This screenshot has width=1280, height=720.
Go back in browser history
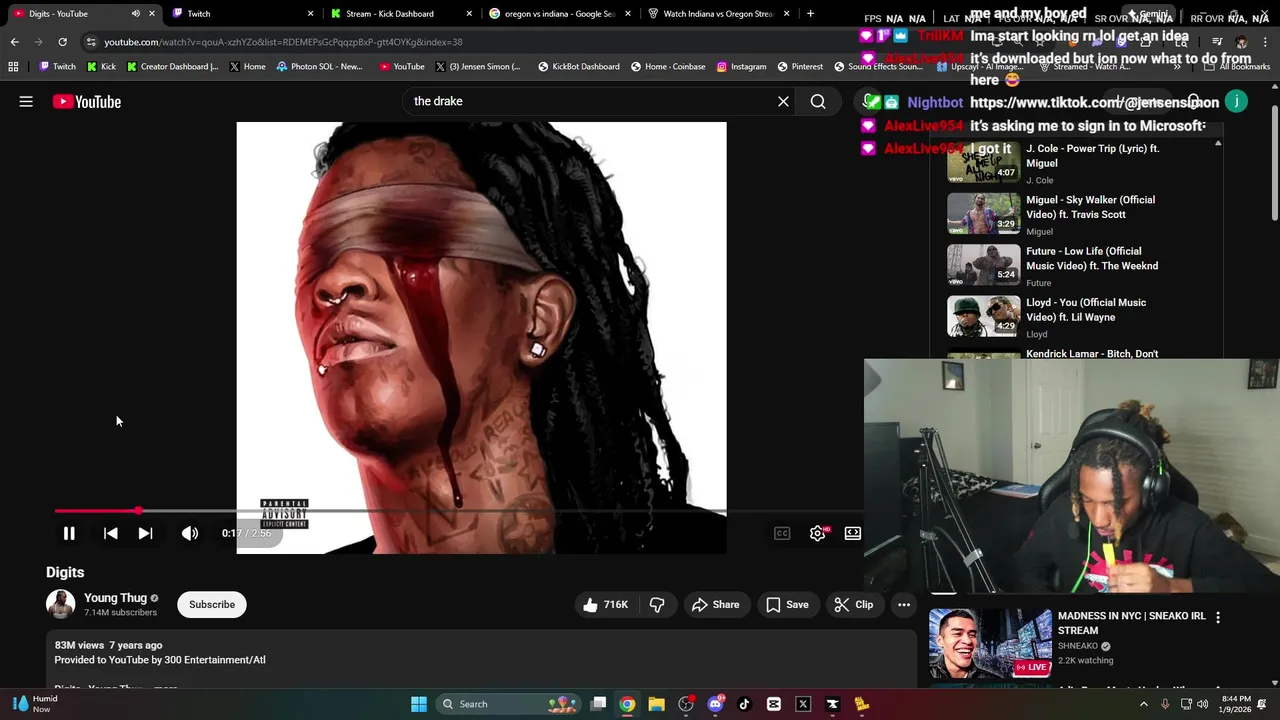tap(14, 42)
